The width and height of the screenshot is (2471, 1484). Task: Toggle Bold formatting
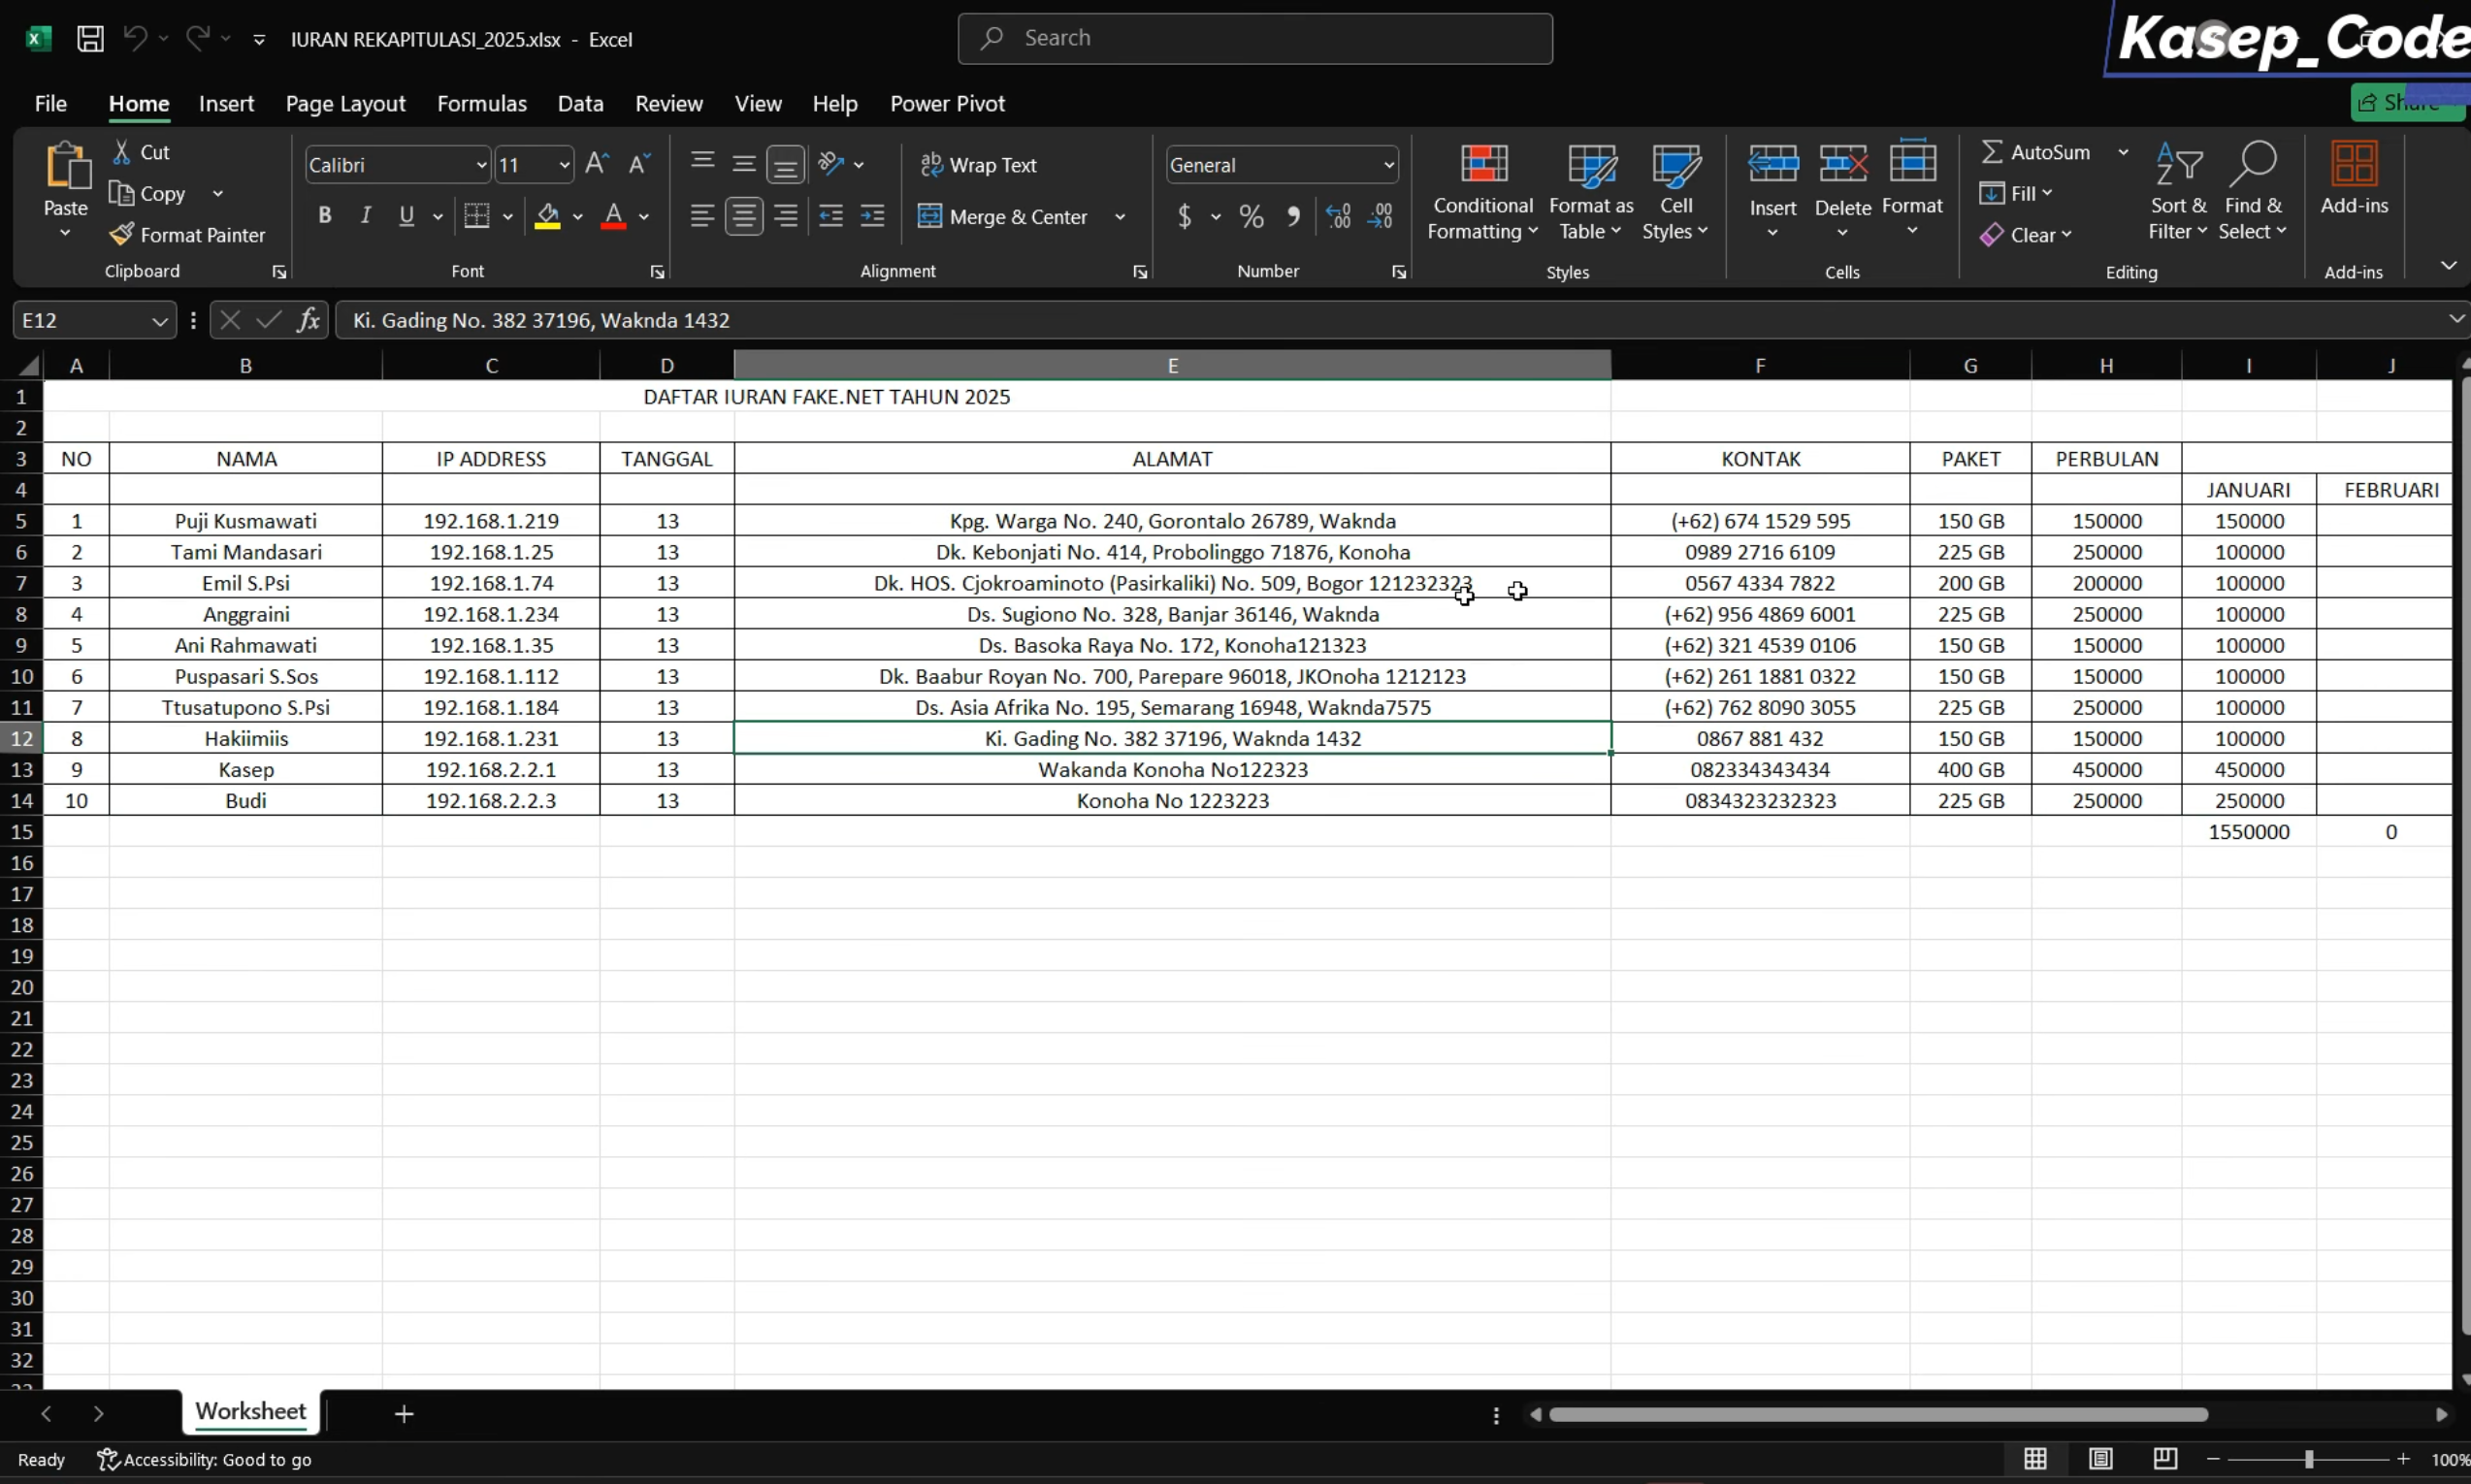click(324, 215)
